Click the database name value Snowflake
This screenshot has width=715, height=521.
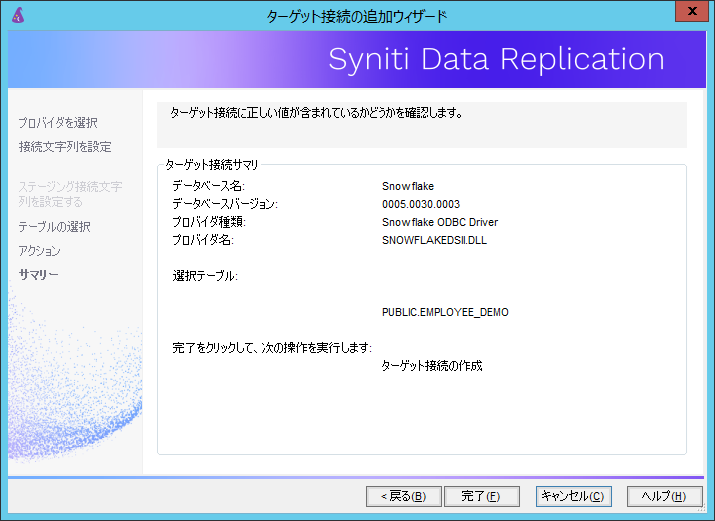coord(408,186)
